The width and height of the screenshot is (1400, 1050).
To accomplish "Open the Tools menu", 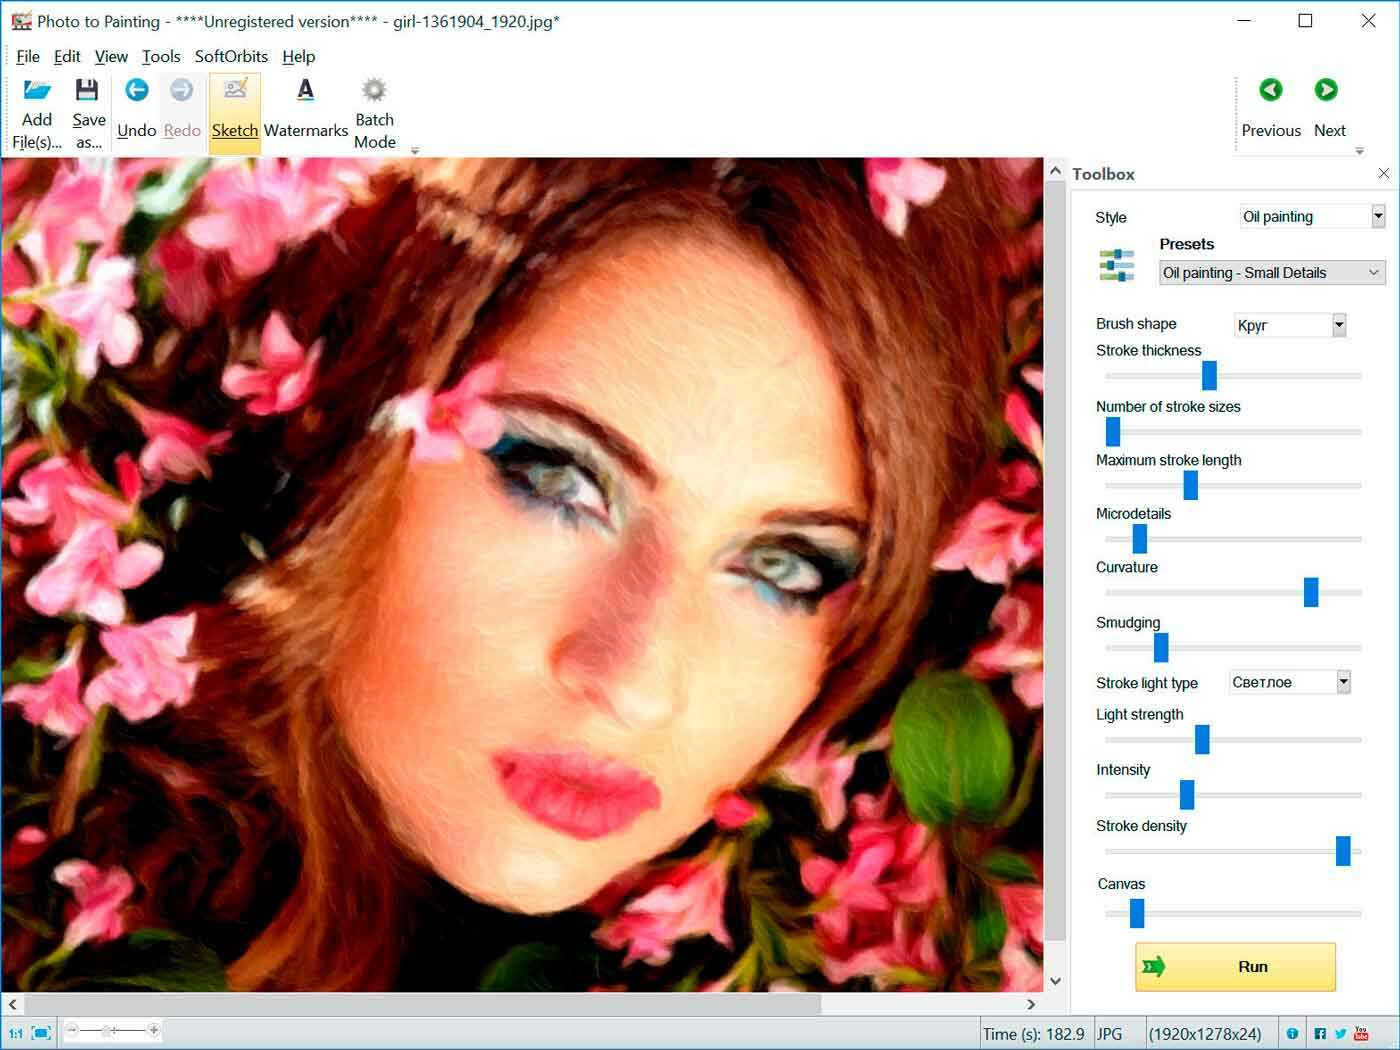I will 161,57.
